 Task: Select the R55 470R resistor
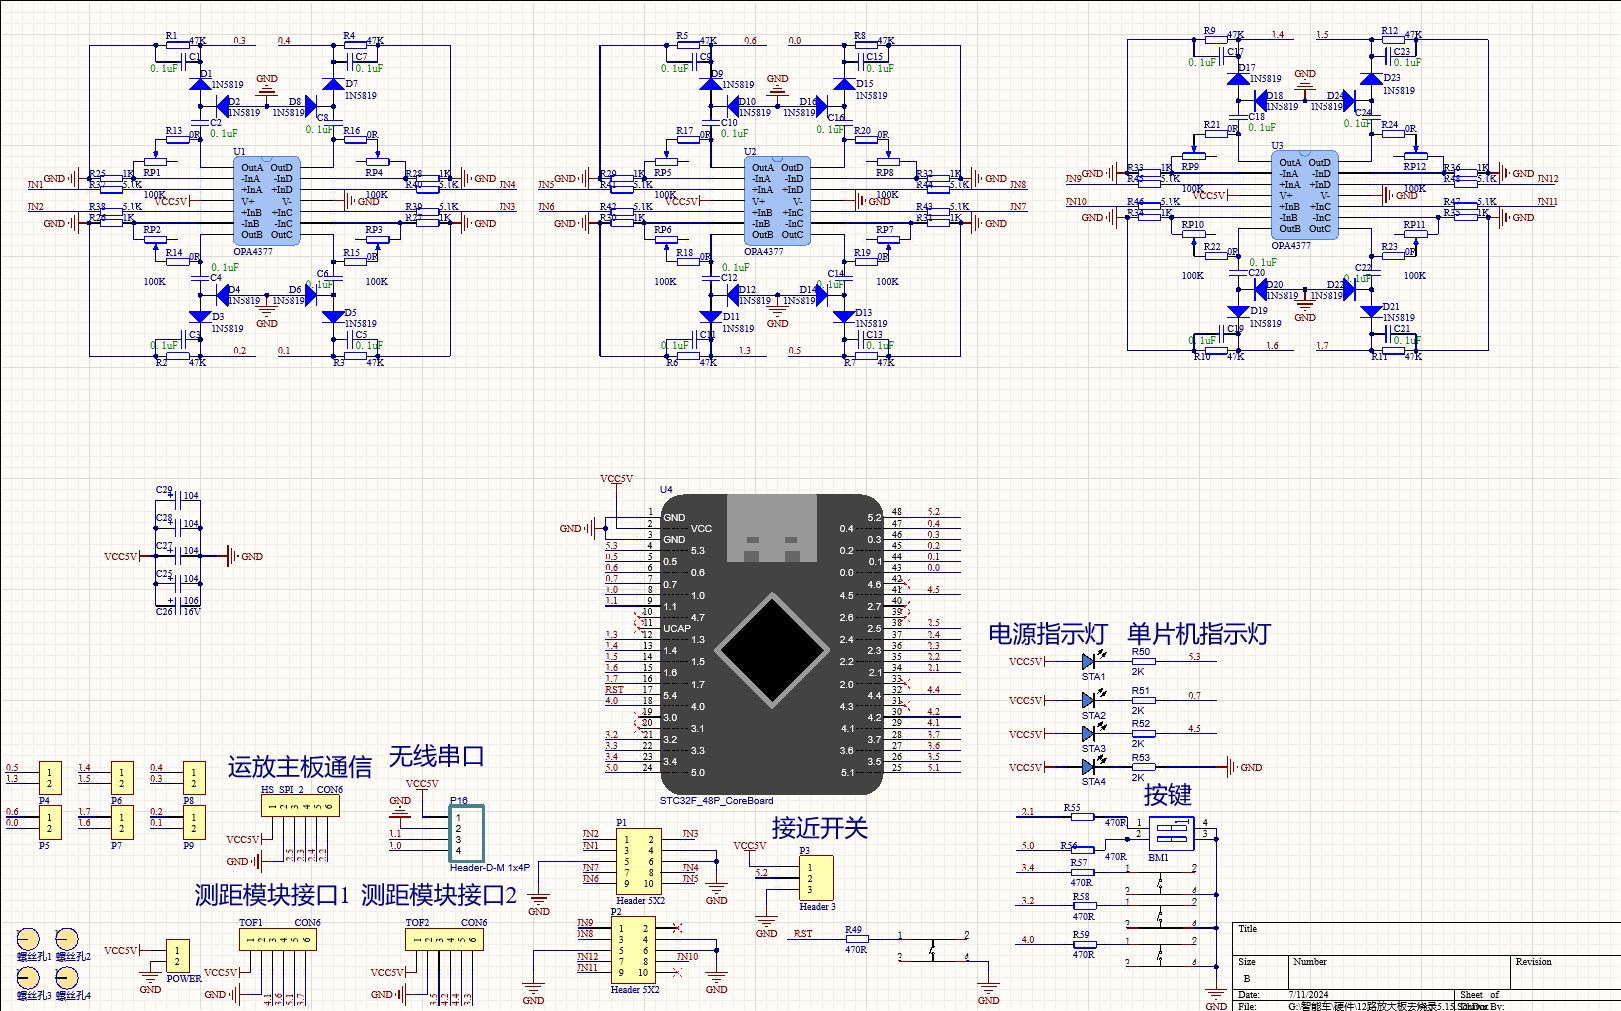click(1083, 816)
